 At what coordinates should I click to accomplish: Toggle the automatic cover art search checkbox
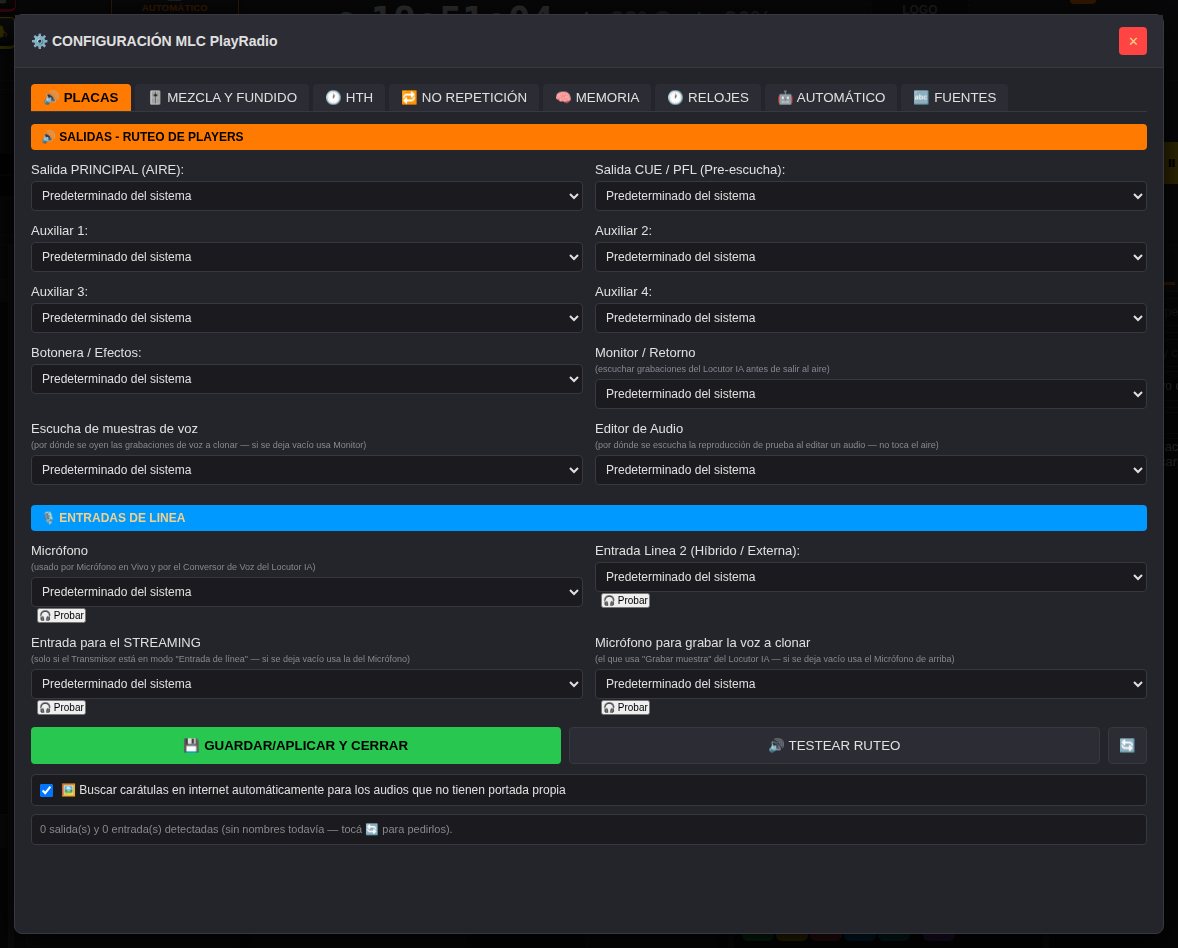[x=47, y=790]
